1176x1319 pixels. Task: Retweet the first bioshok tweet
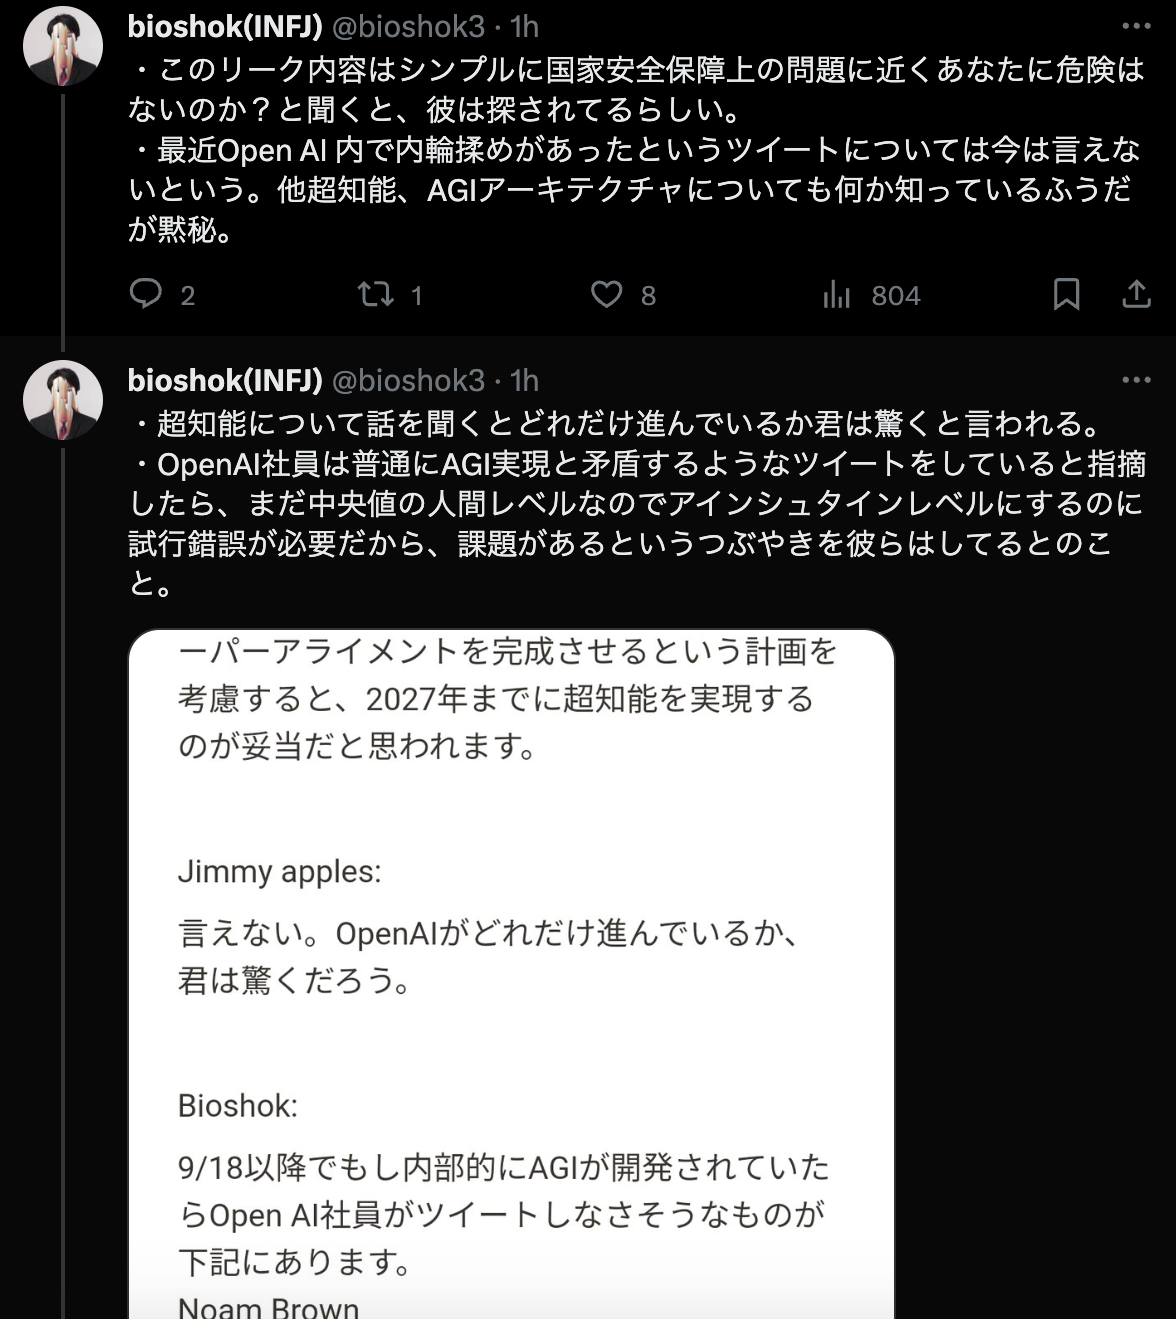point(376,294)
